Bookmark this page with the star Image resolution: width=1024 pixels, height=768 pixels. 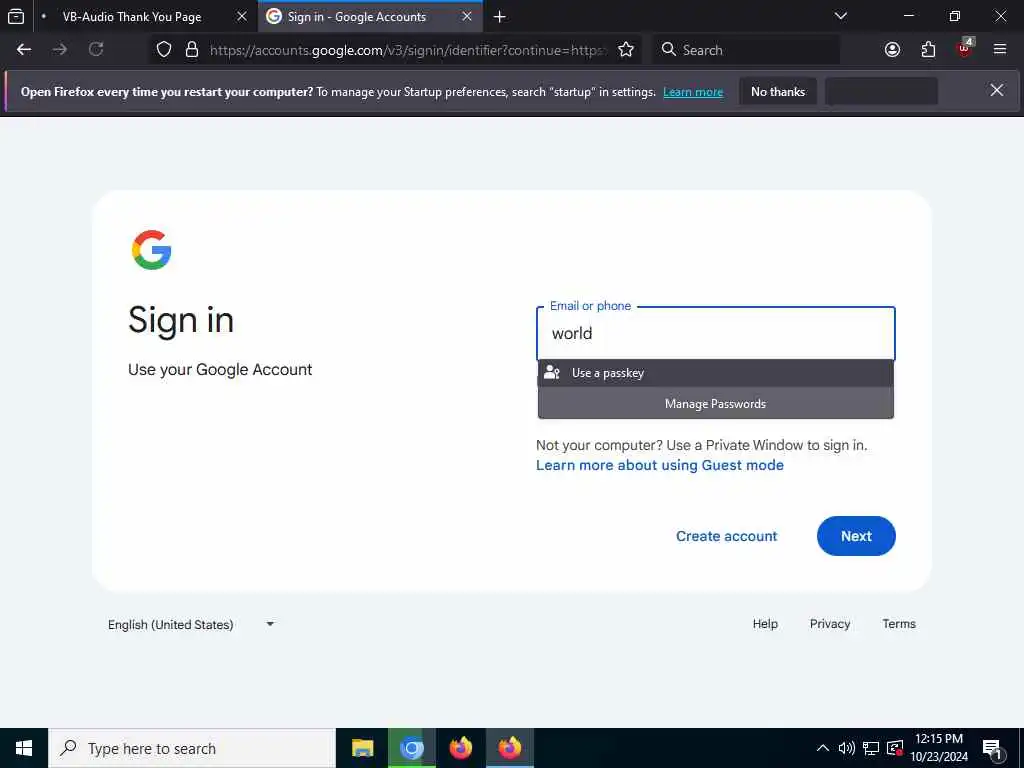626,50
